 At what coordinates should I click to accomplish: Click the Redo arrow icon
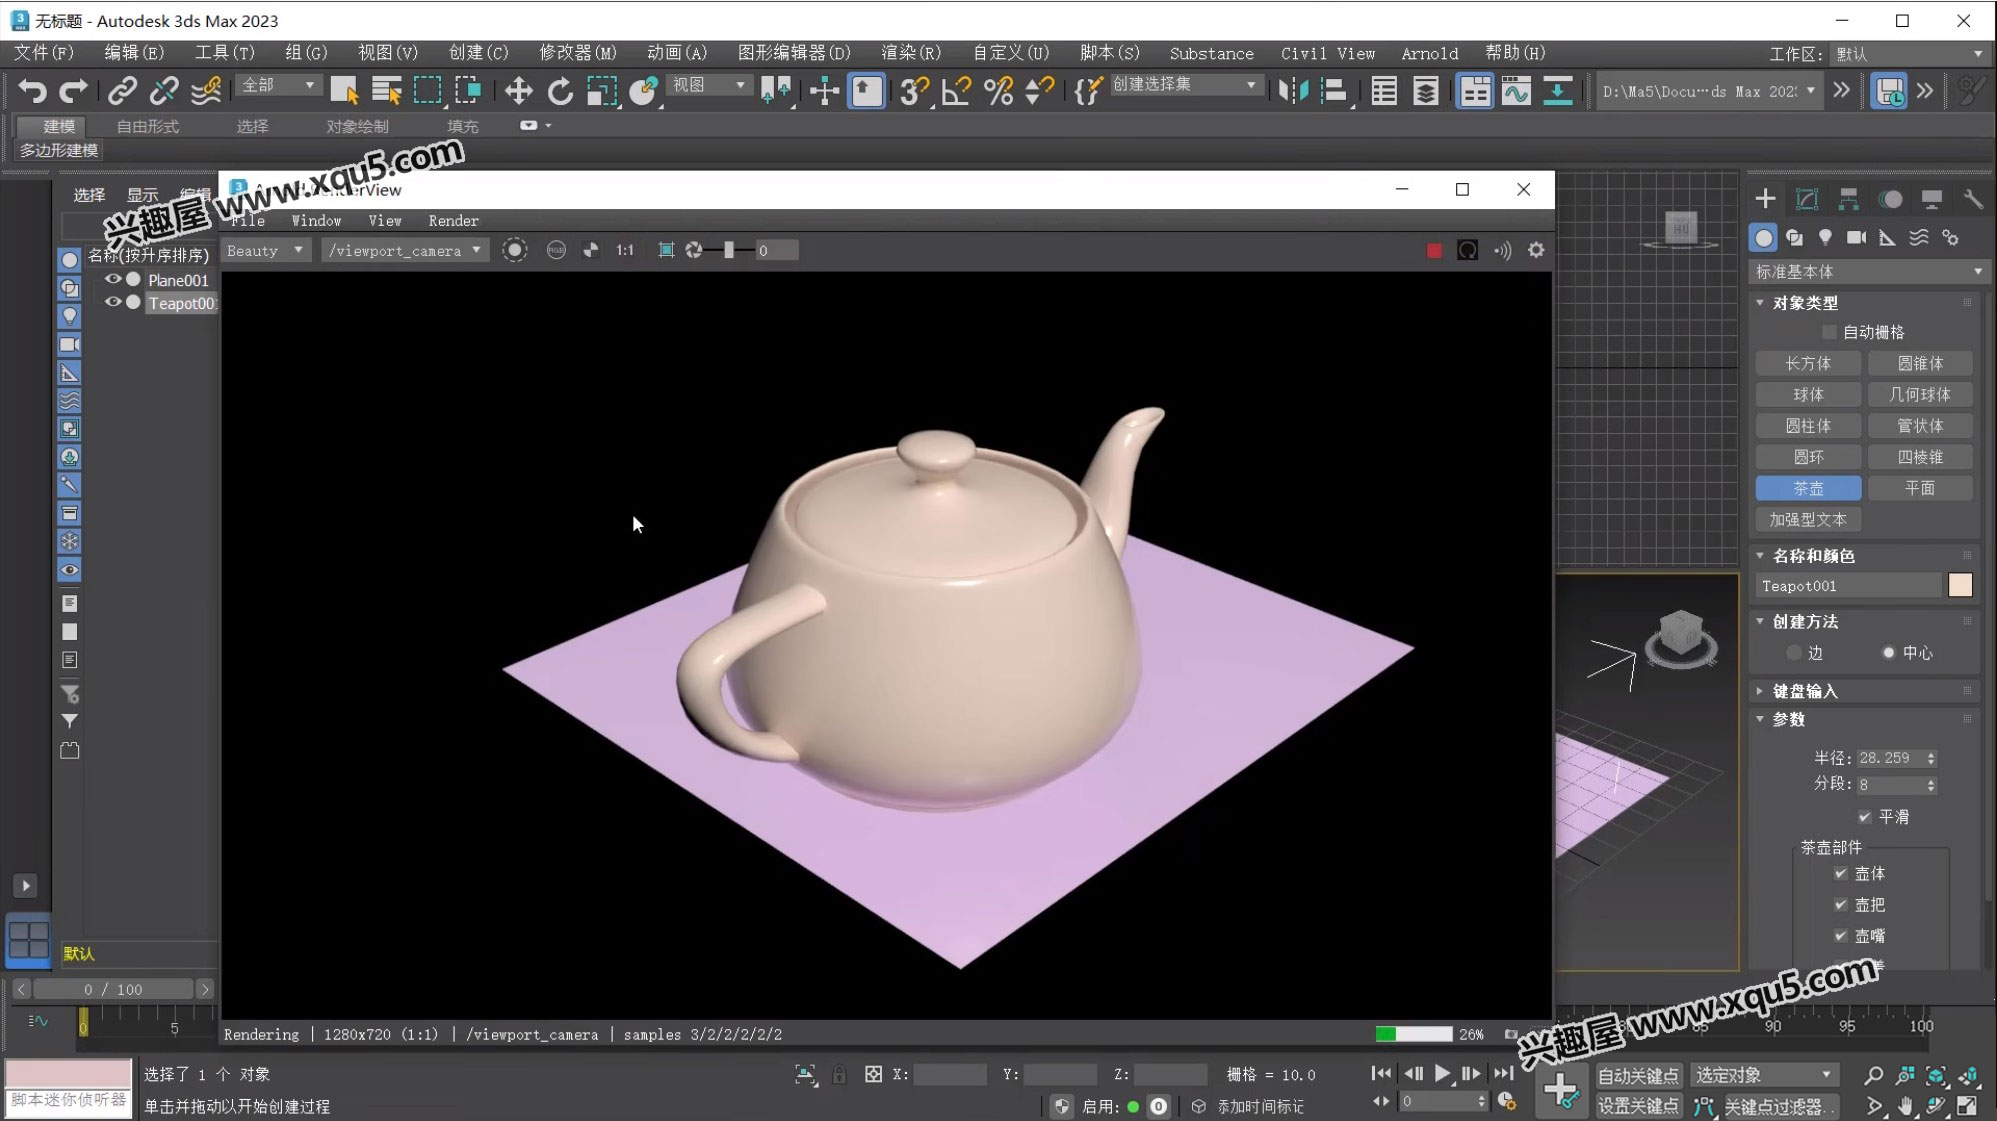tap(73, 91)
